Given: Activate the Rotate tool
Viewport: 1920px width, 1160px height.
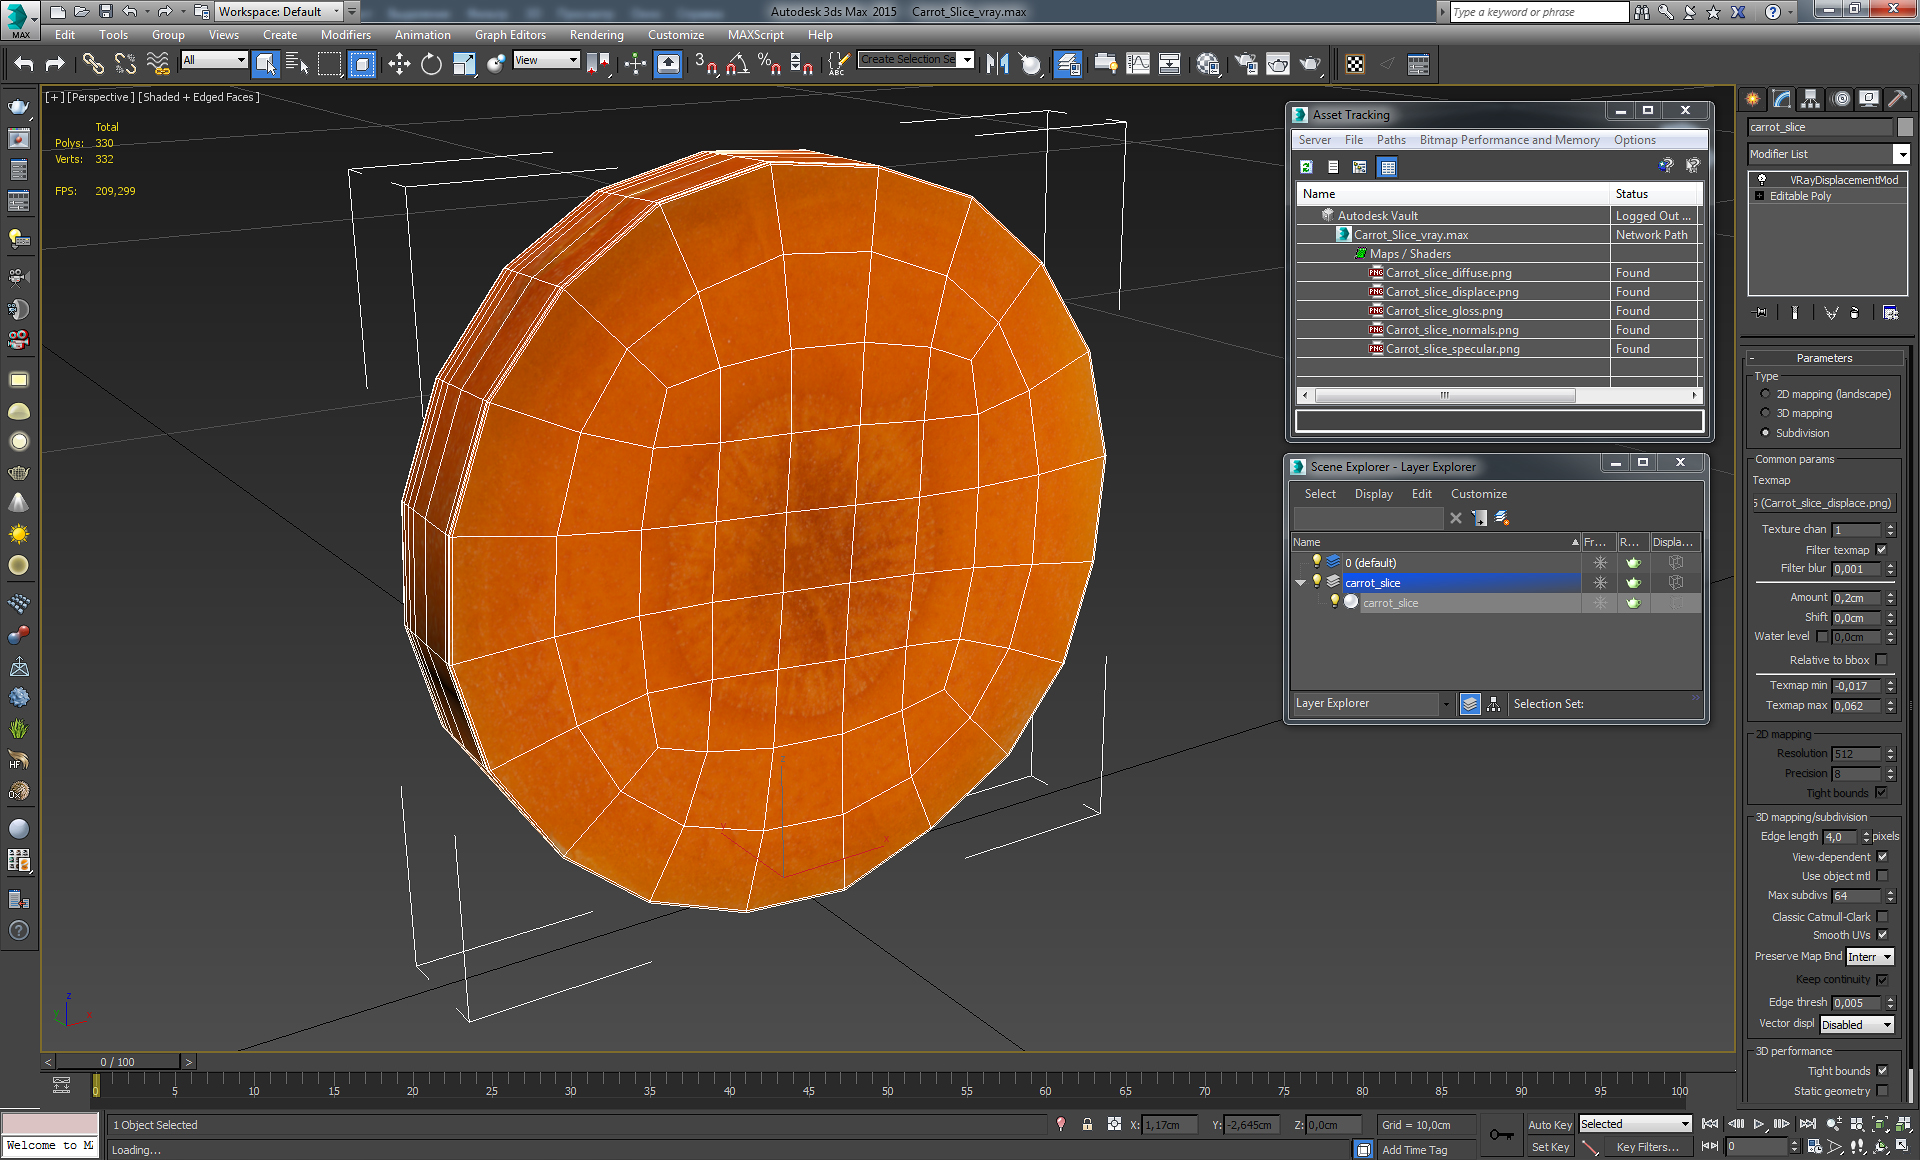Looking at the screenshot, I should point(431,64).
